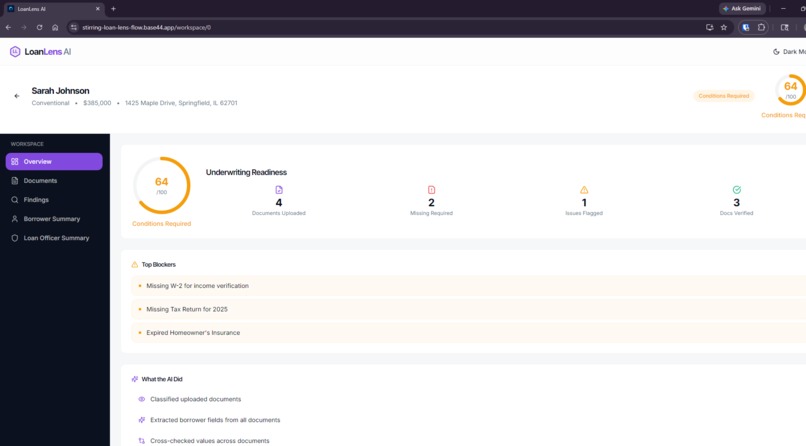Open Loan Officer Summary in the sidebar

click(x=54, y=238)
